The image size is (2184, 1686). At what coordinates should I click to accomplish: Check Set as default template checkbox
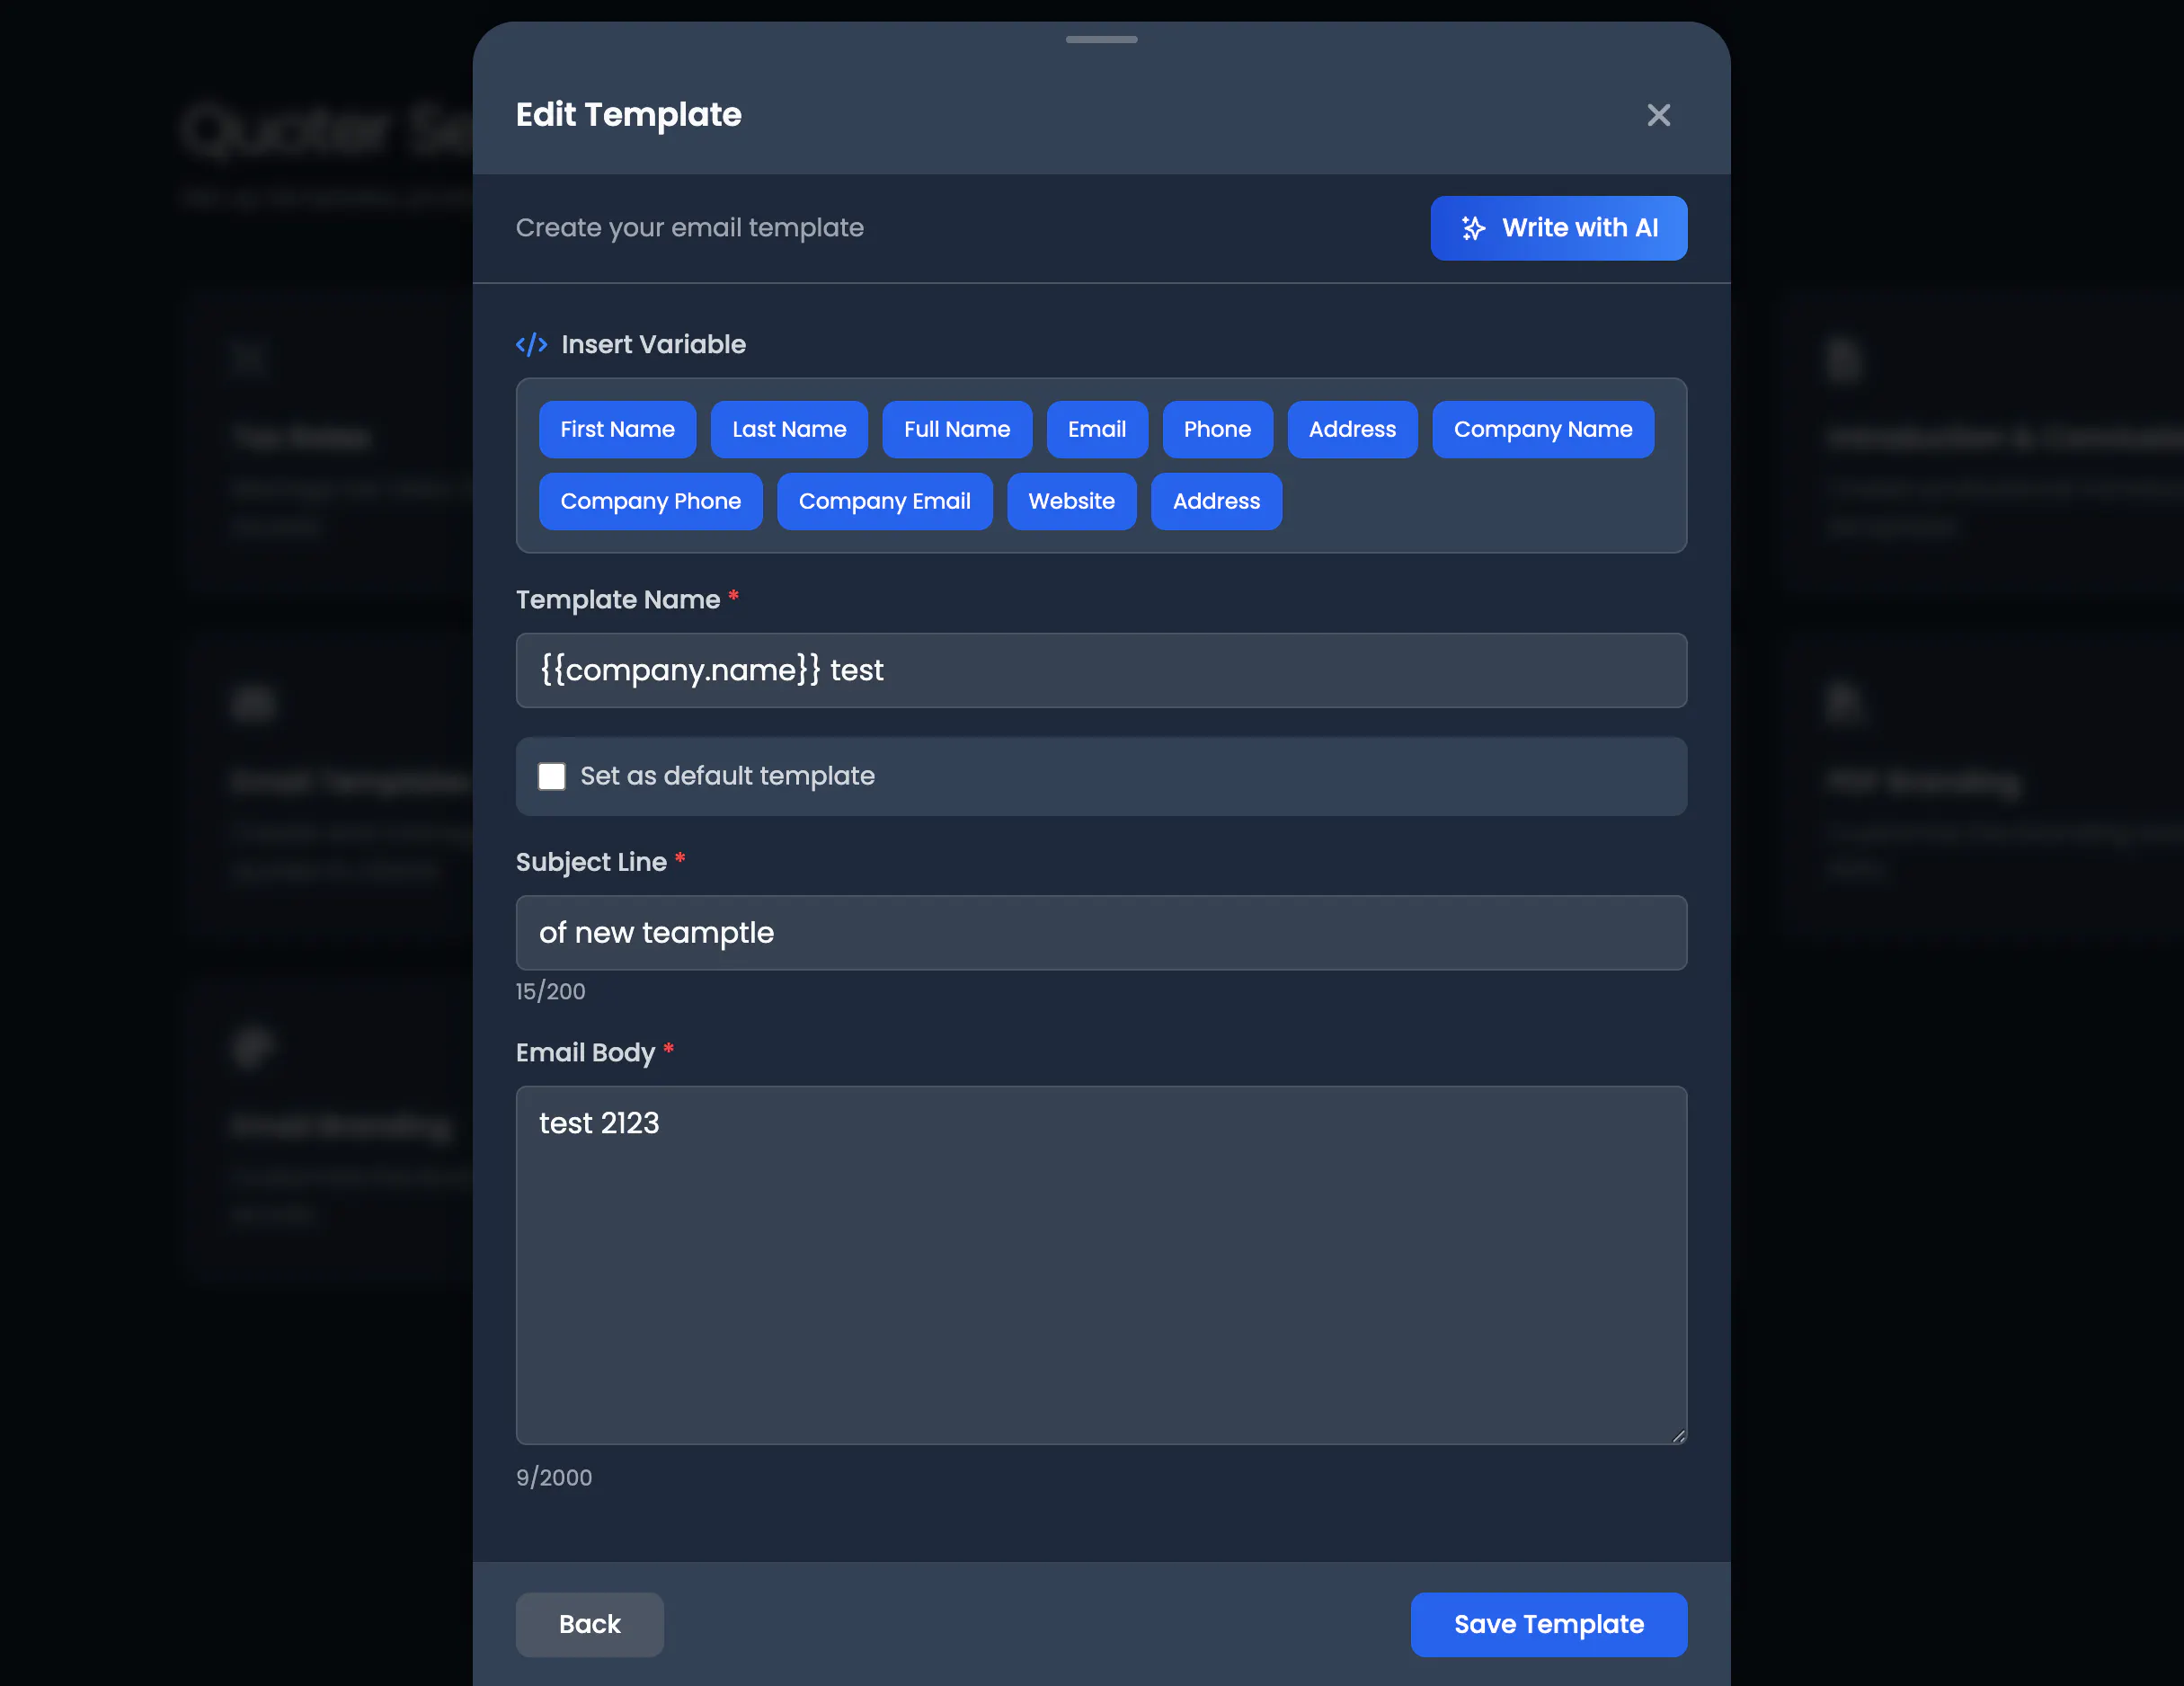[x=551, y=776]
